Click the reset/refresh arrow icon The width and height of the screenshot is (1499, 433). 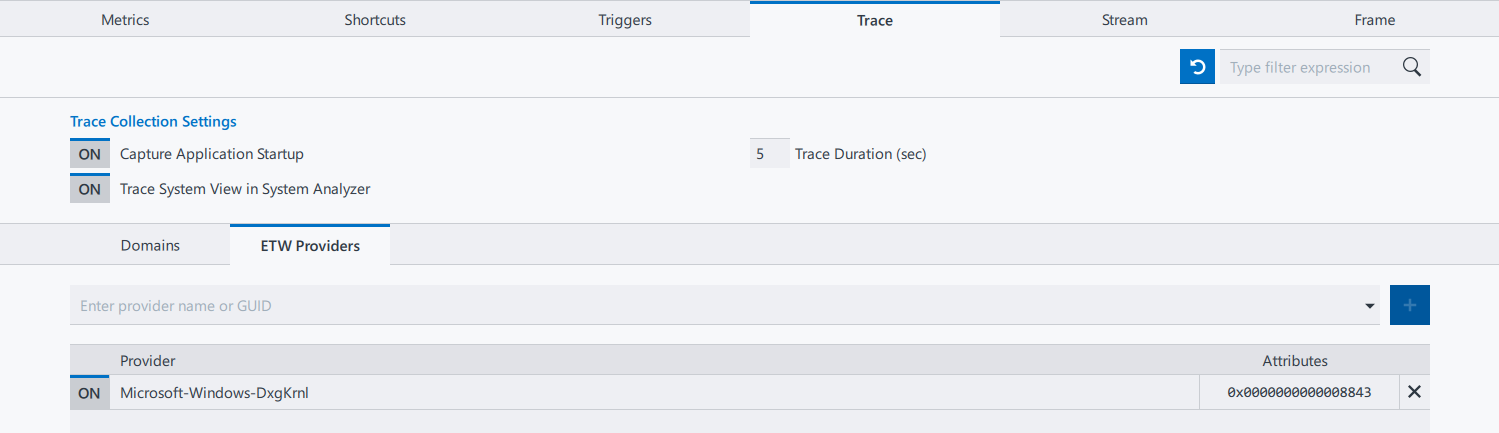pos(1197,67)
